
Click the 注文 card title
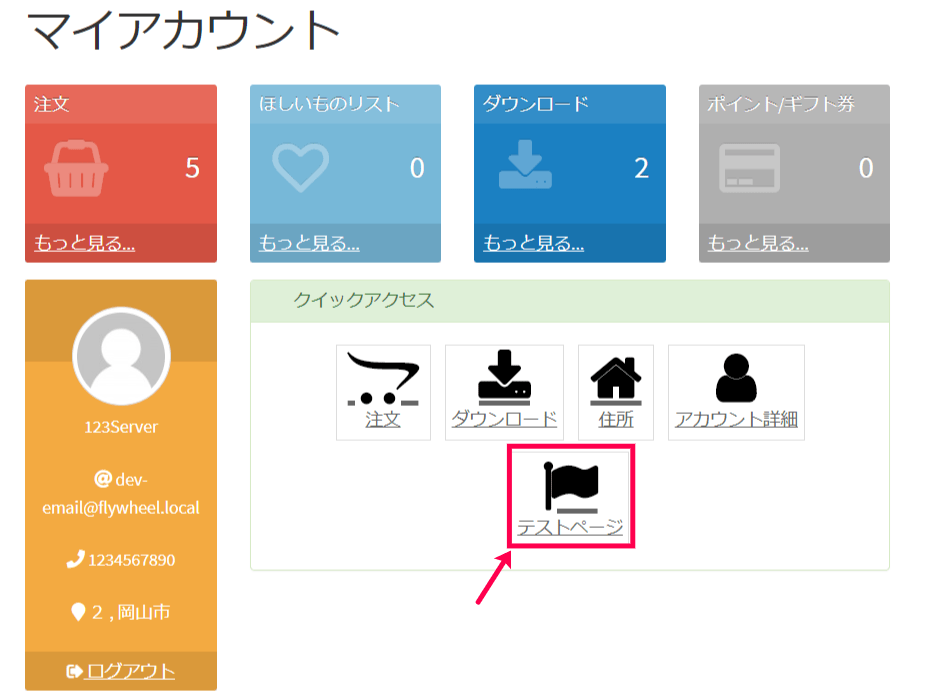click(x=52, y=104)
